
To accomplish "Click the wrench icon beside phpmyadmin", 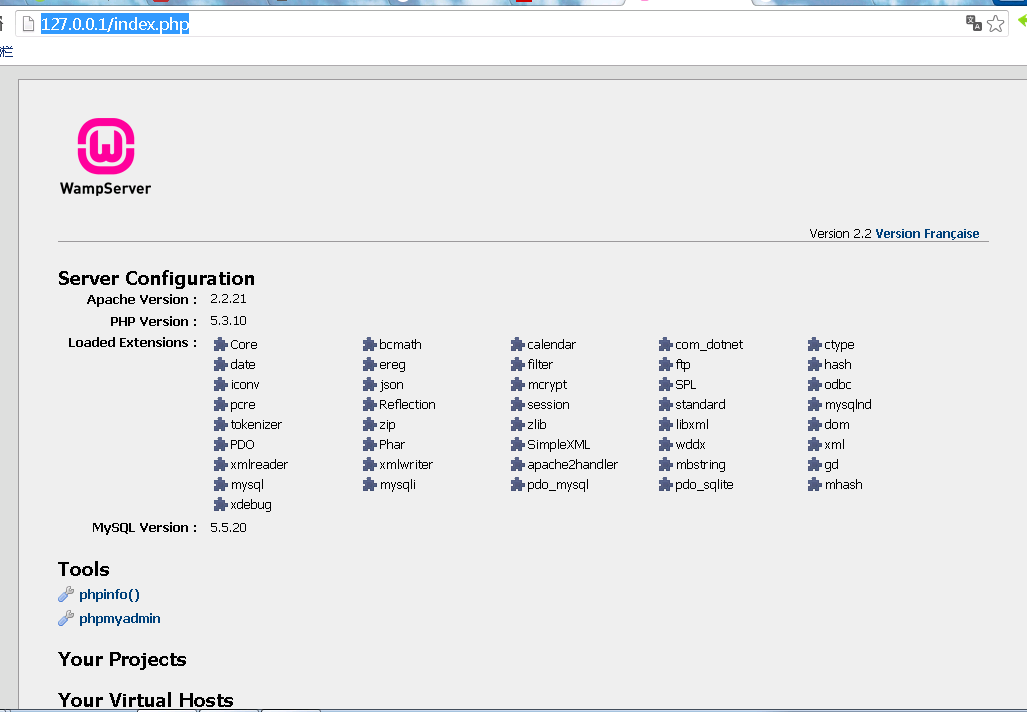I will (x=65, y=618).
